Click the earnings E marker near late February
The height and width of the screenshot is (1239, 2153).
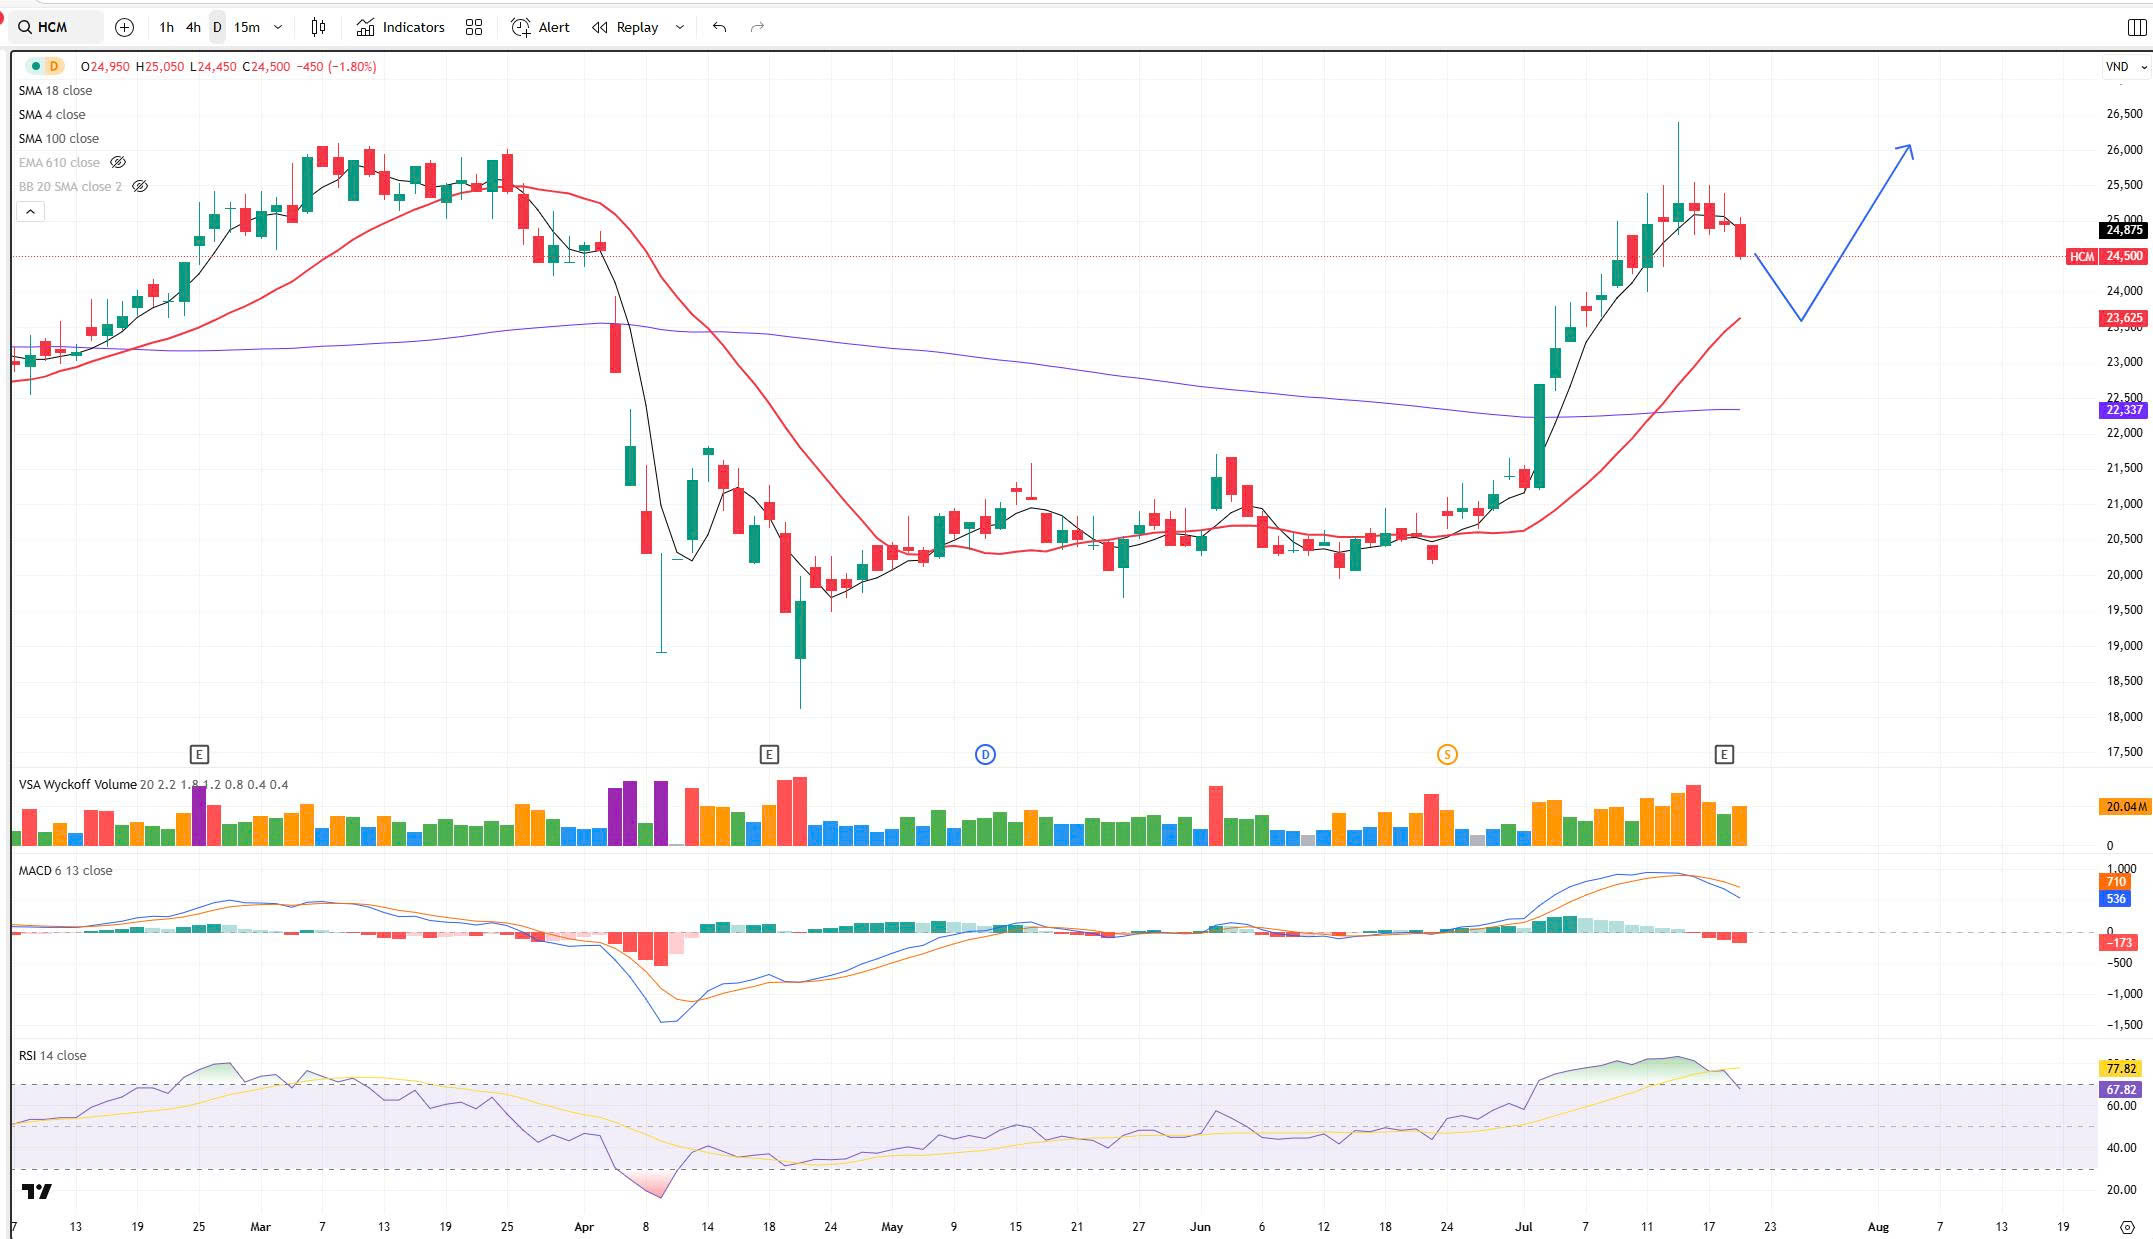pos(199,754)
